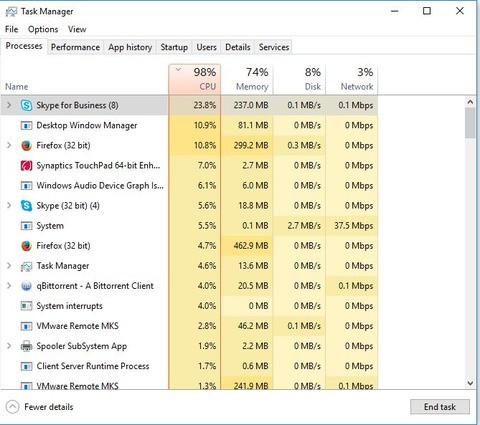Click the 462.9 MB memory value
Viewport: 480px width, 425px height.
coord(251,246)
